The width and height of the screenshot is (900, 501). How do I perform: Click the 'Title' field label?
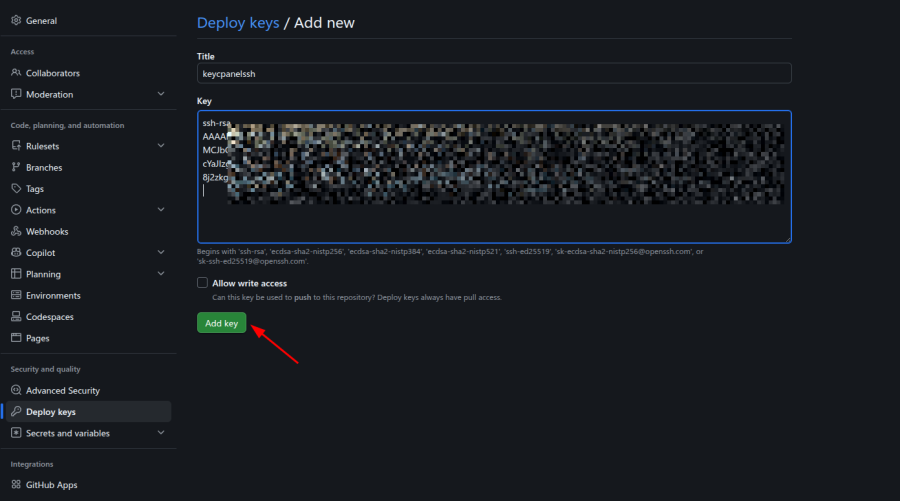point(205,56)
